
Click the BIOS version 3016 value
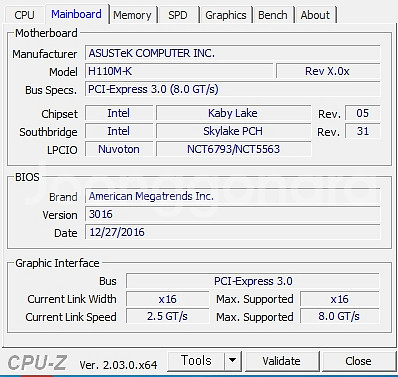(x=232, y=214)
